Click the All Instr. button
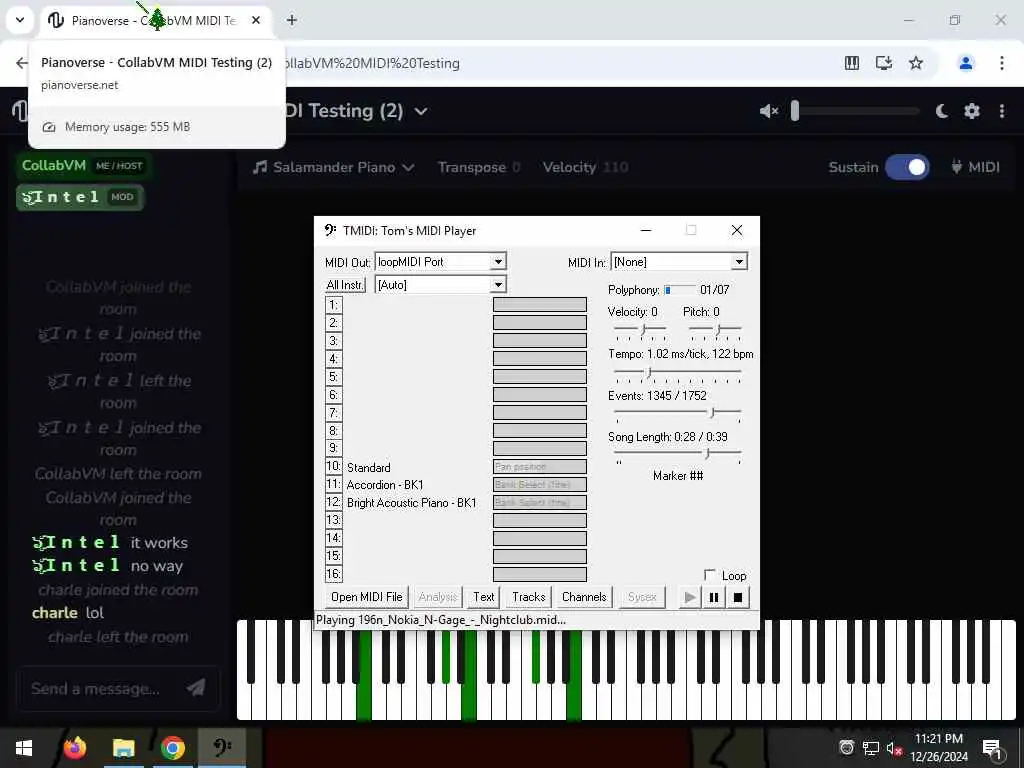 345,285
